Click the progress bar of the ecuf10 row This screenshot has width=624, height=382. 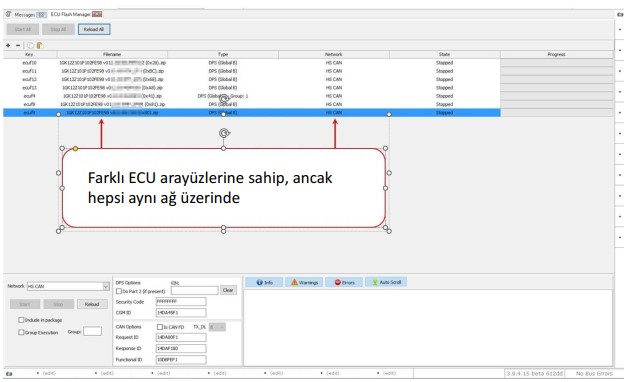pos(556,63)
